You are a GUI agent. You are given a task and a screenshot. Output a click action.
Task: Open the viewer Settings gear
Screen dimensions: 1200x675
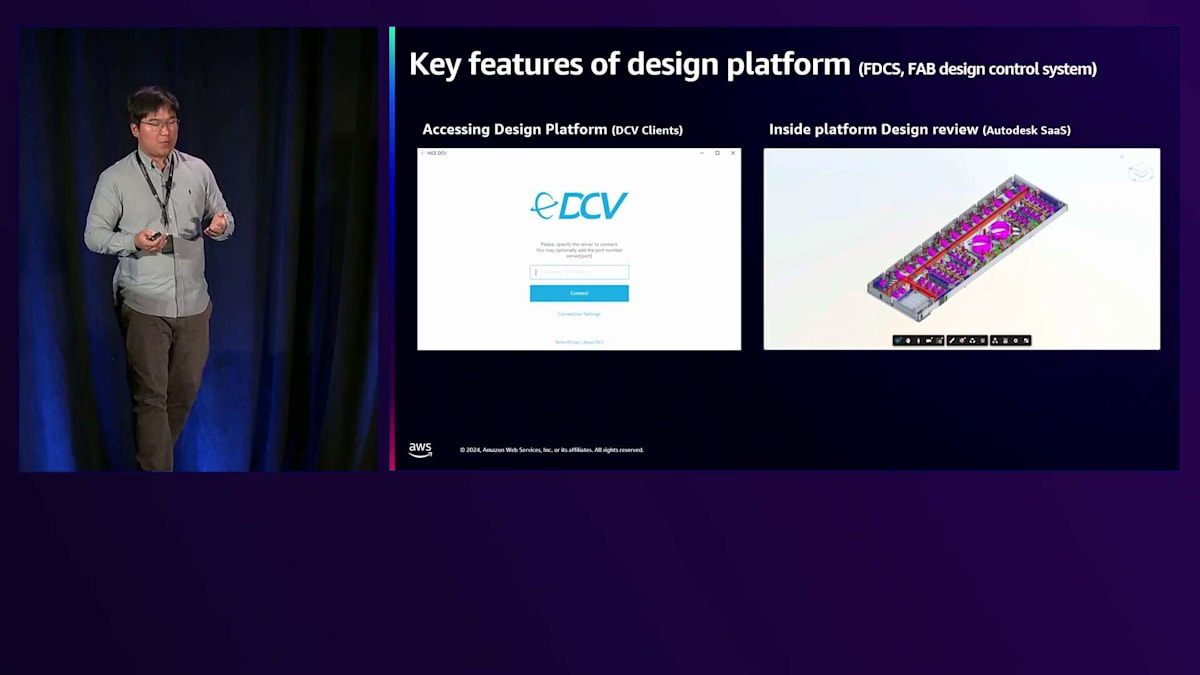pyautogui.click(x=1015, y=341)
